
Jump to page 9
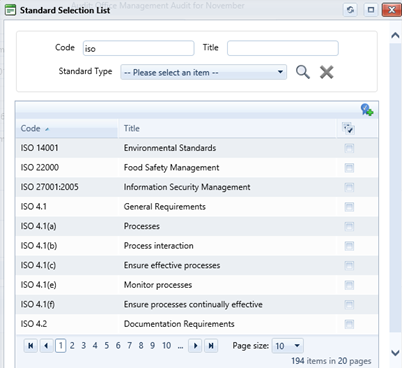(152, 346)
